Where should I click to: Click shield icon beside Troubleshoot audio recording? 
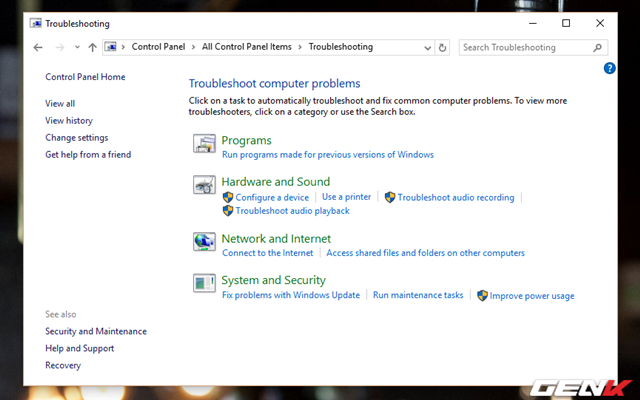coord(390,198)
